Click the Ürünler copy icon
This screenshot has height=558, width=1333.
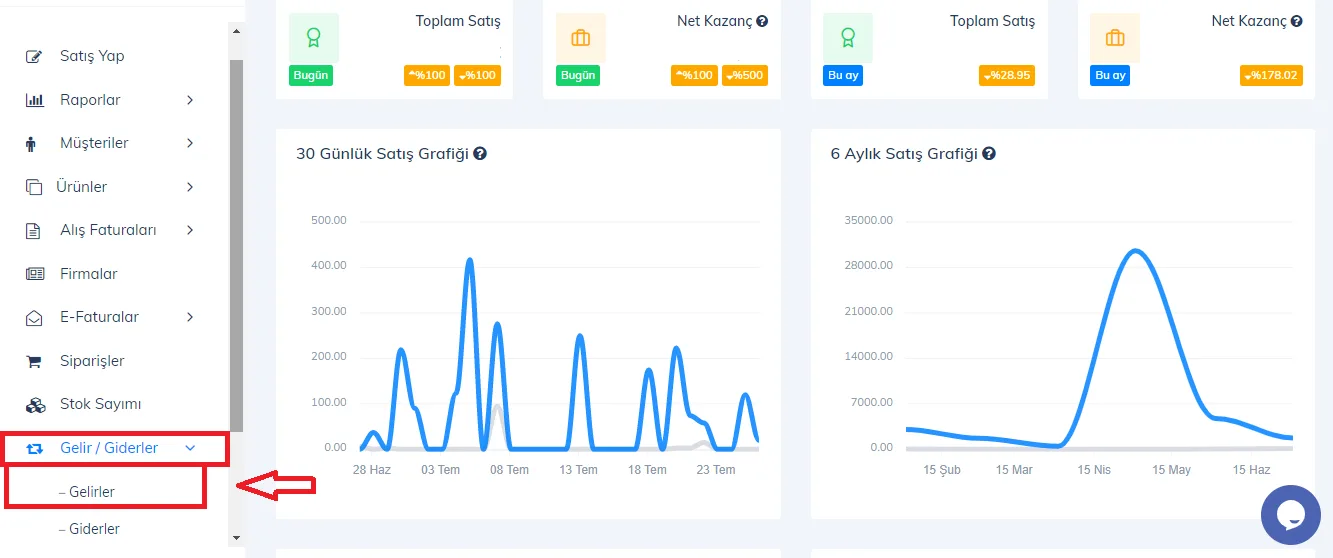pos(35,187)
